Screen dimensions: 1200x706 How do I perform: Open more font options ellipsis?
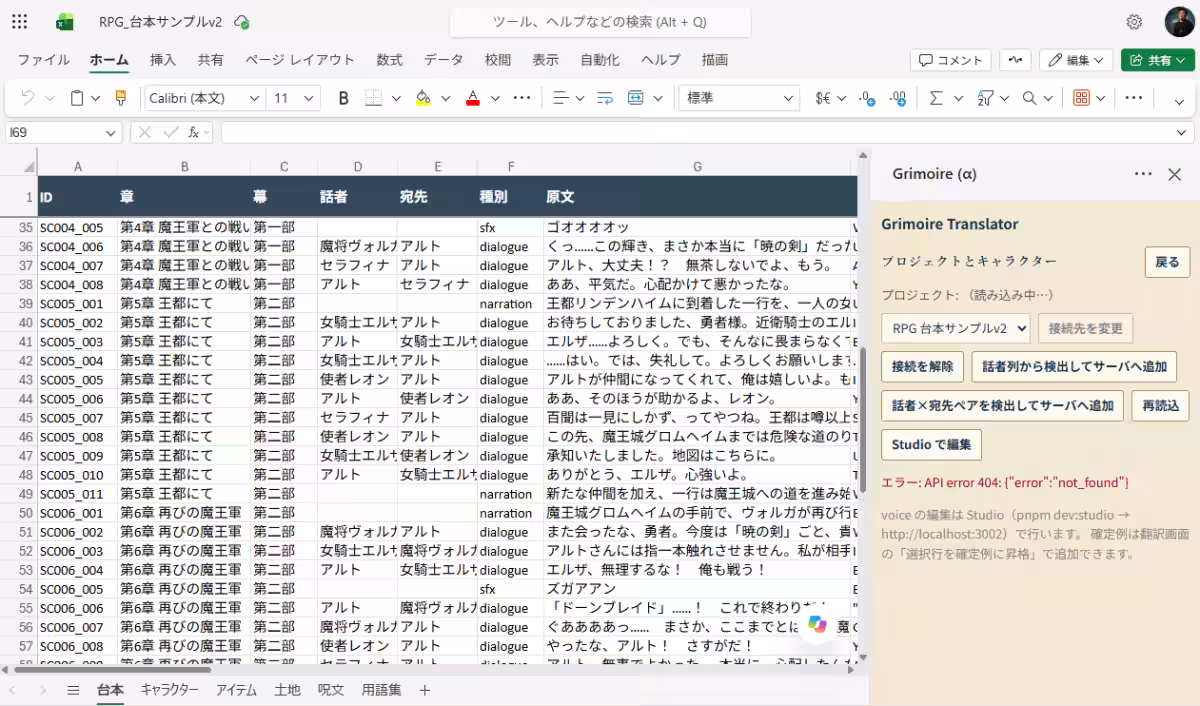tap(521, 98)
